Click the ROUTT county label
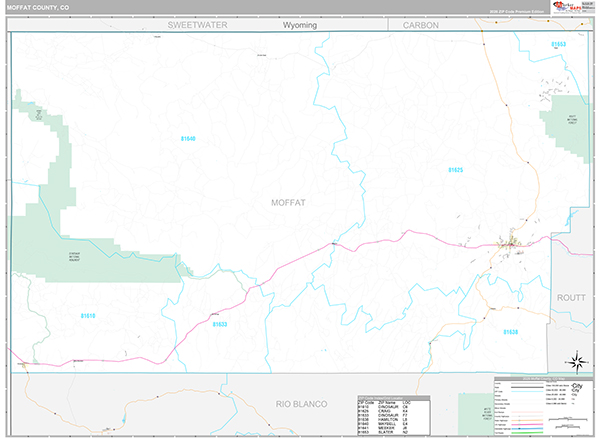This screenshot has width=600, height=438. (x=570, y=298)
